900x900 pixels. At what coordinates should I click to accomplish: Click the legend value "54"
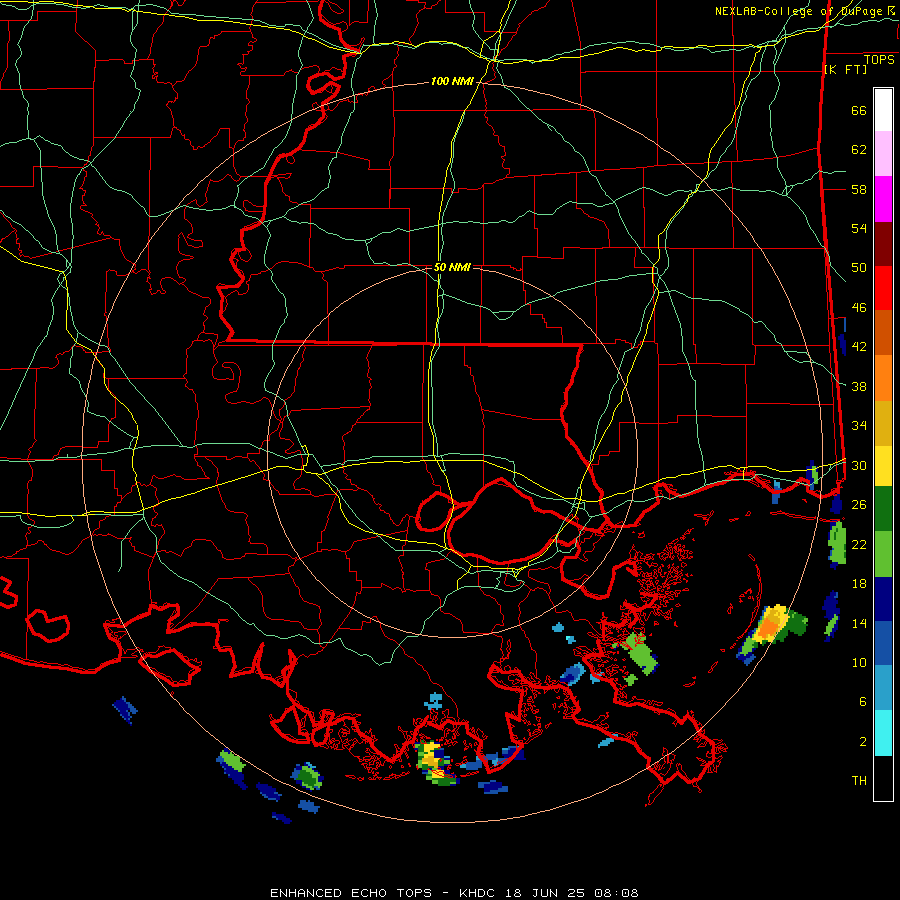pos(859,228)
